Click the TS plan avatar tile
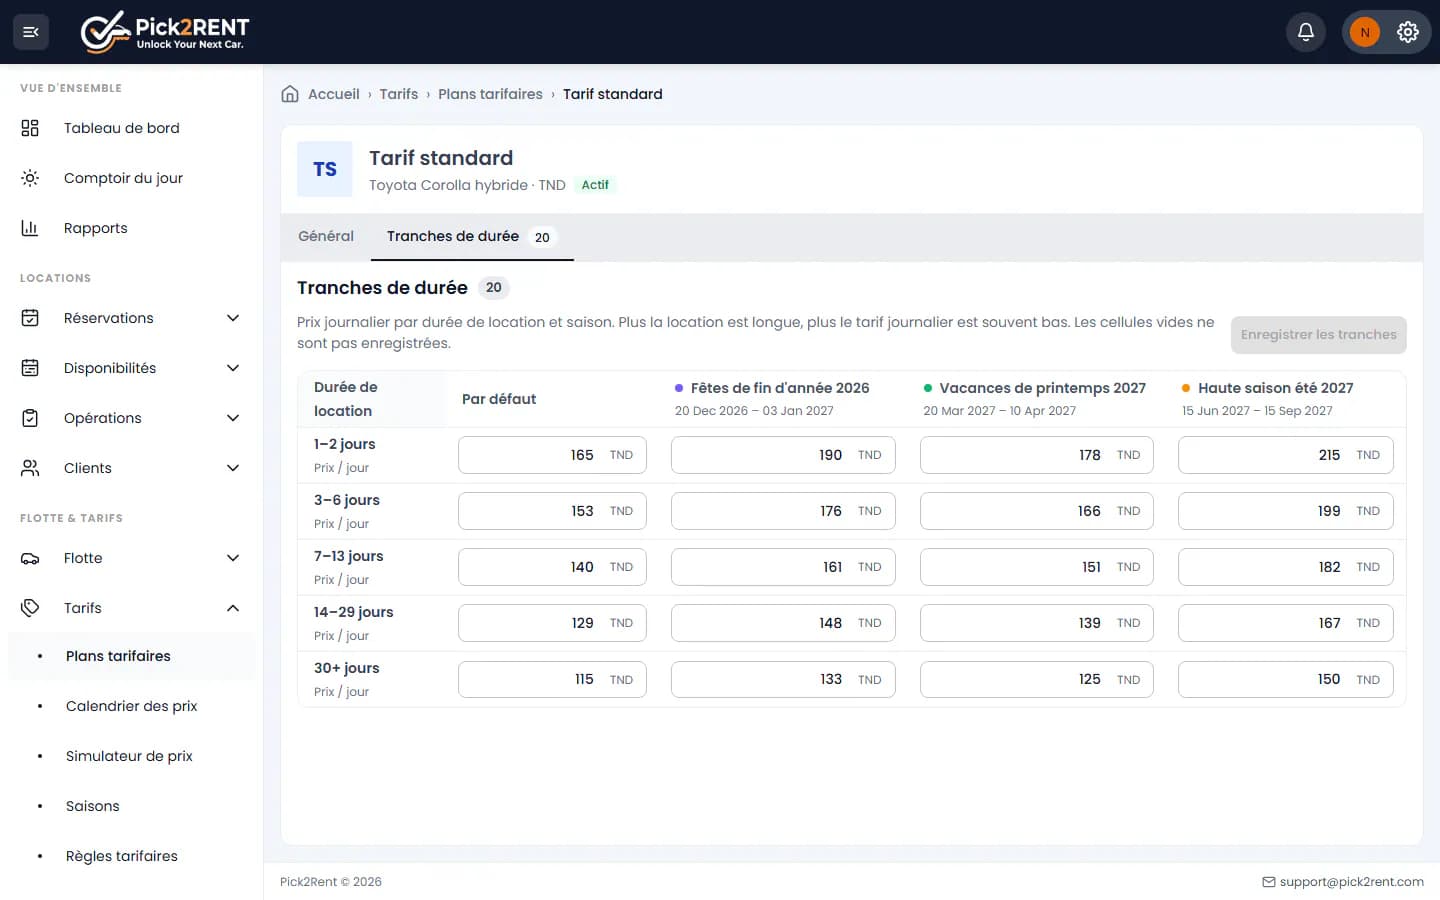 click(325, 169)
